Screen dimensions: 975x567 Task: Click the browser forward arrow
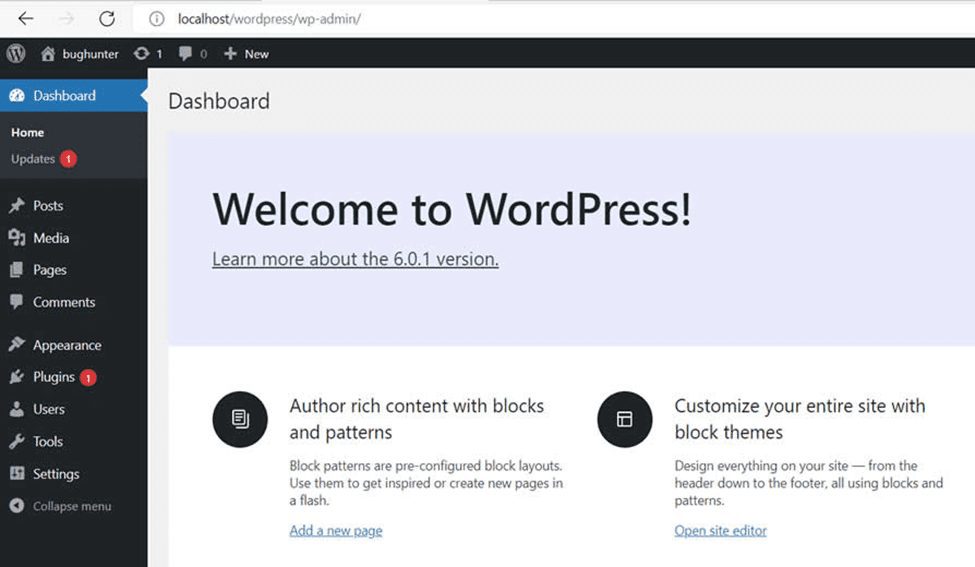coord(66,19)
